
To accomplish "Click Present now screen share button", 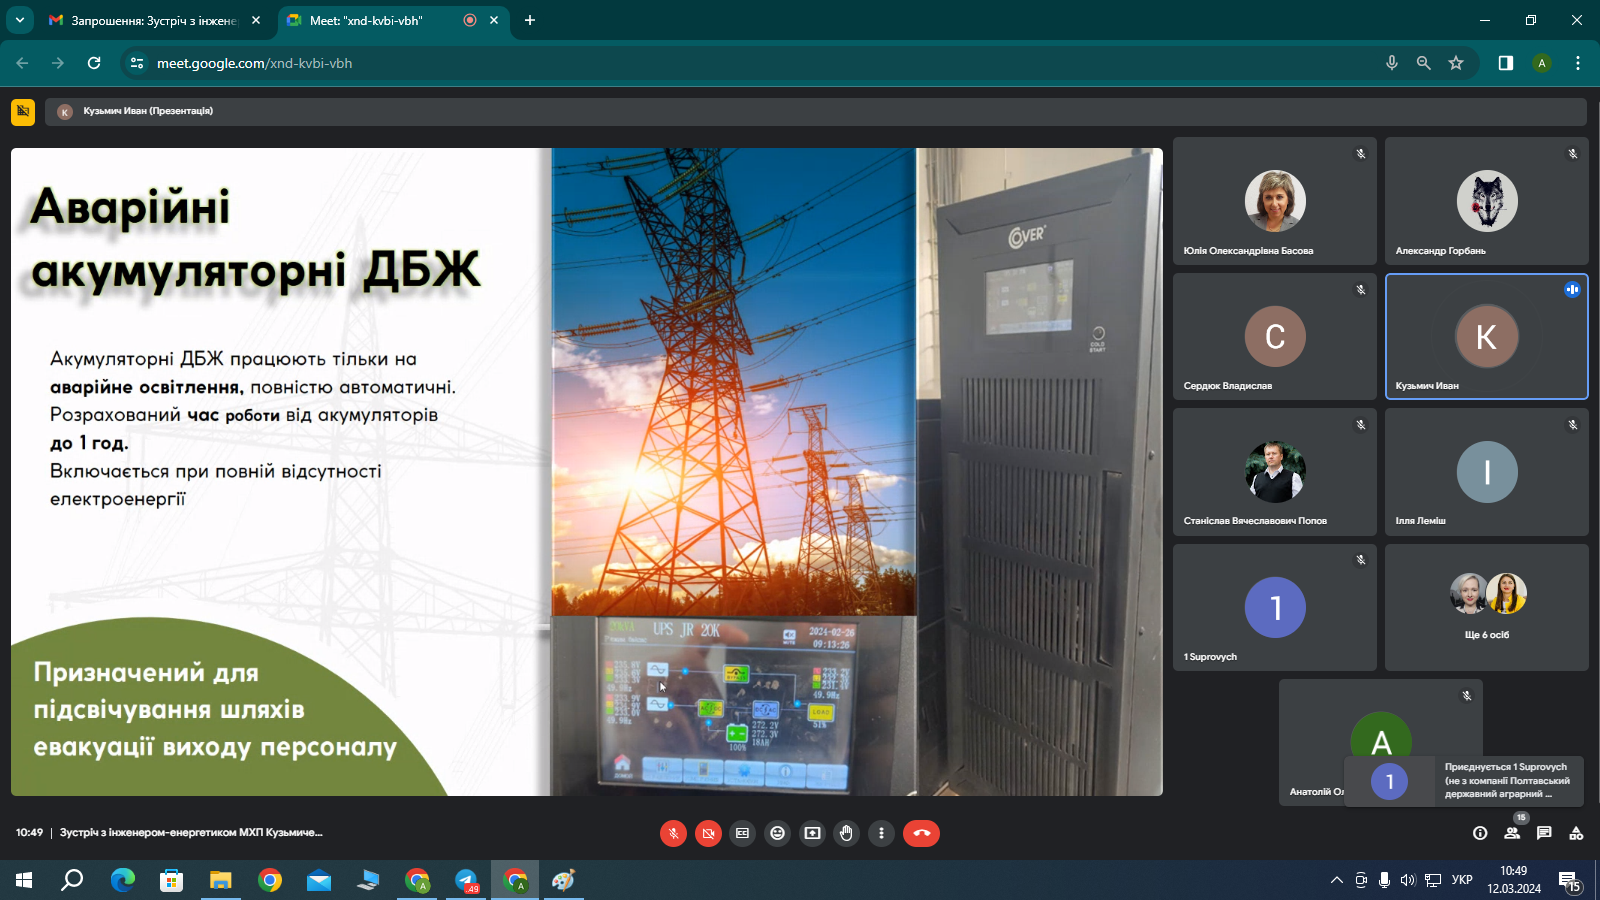I will click(812, 833).
